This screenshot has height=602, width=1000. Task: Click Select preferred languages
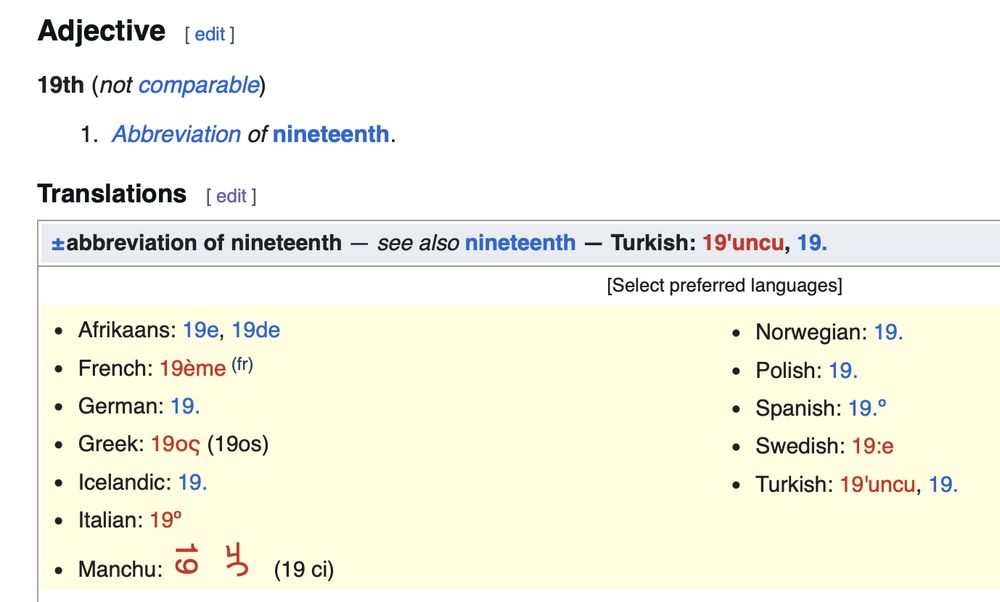pyautogui.click(x=724, y=286)
